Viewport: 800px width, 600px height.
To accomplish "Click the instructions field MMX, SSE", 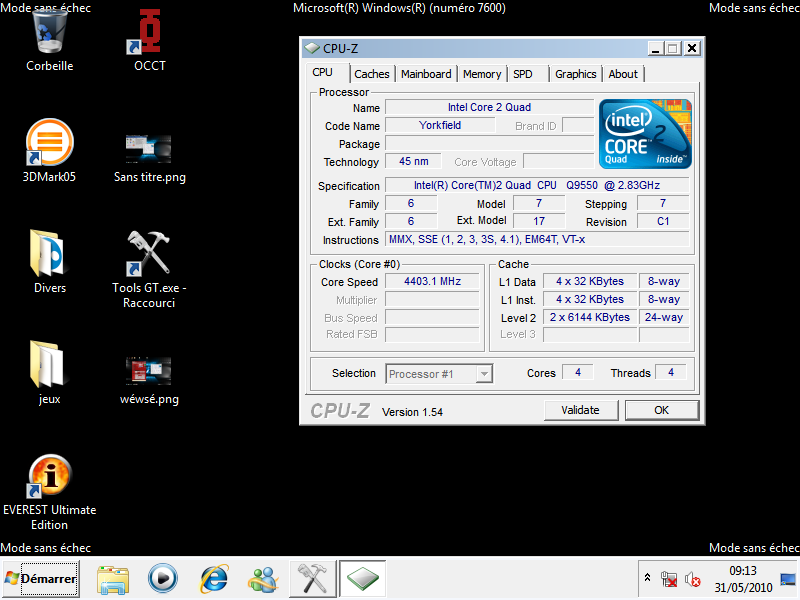I will [x=537, y=239].
